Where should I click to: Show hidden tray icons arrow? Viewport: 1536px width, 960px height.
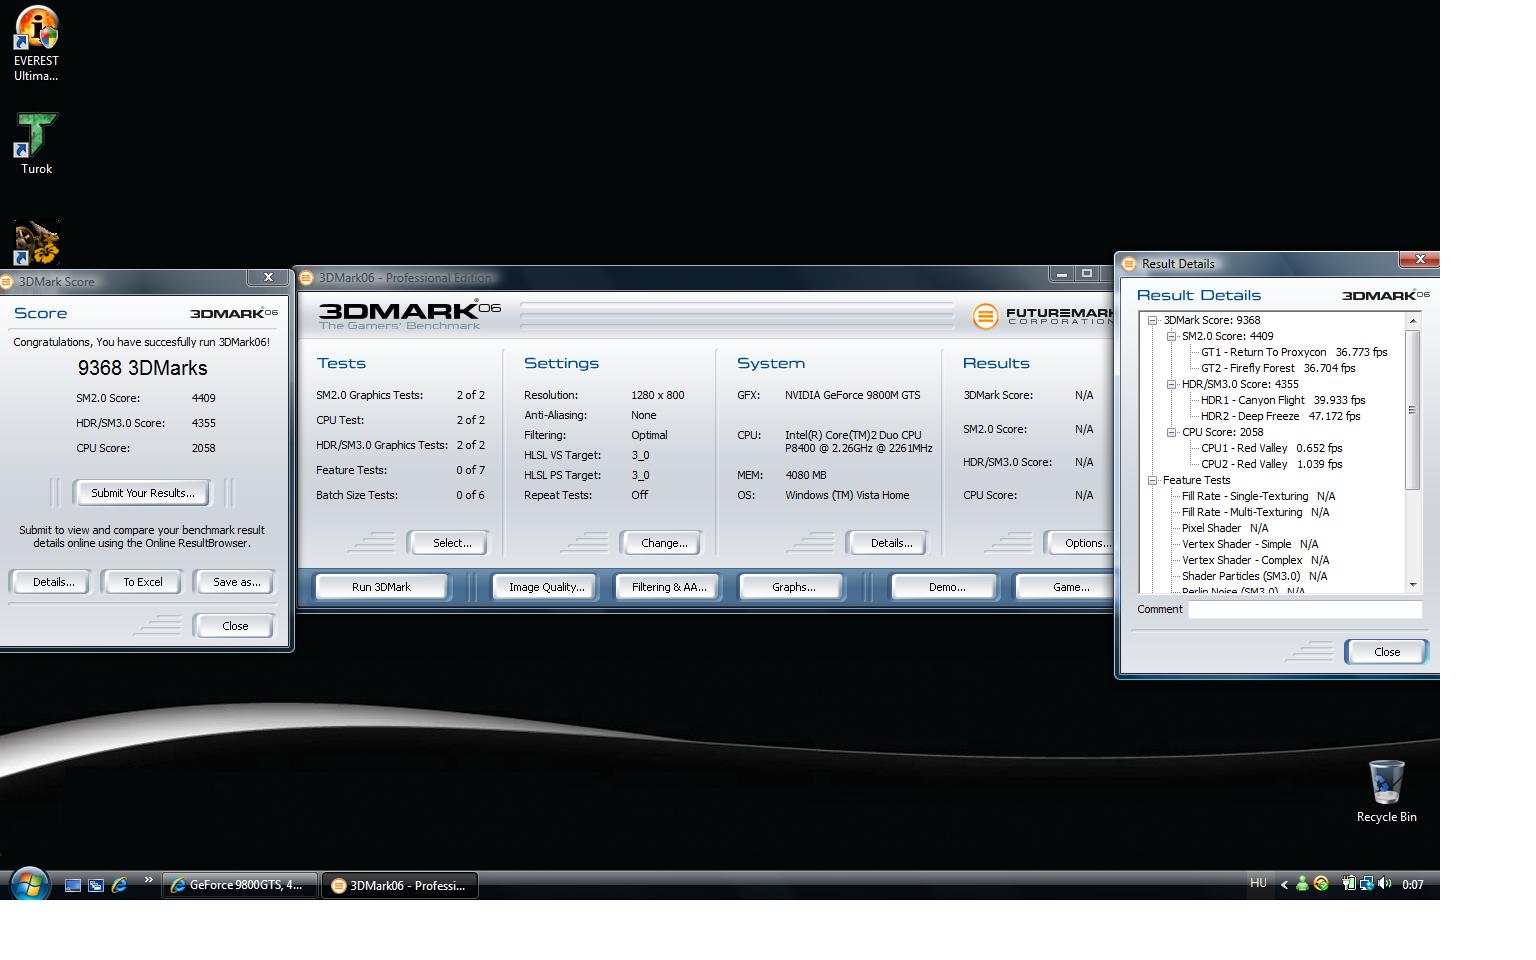point(1284,884)
